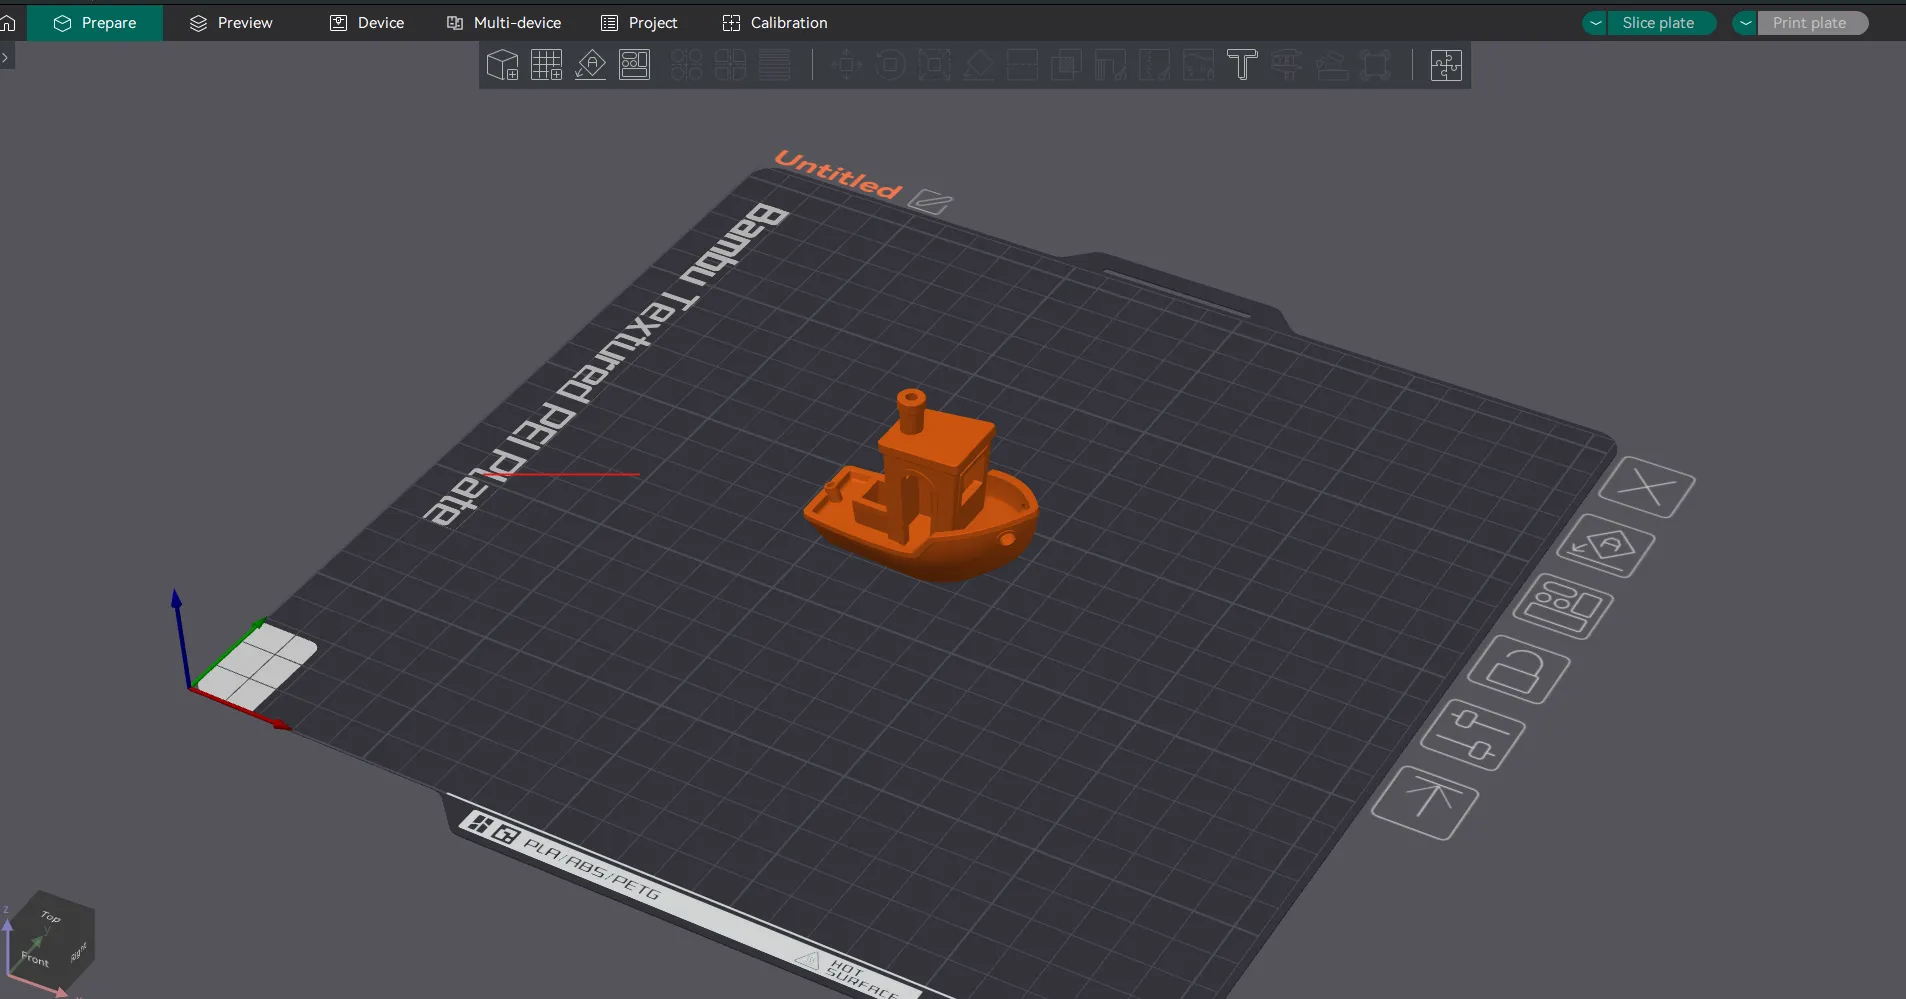This screenshot has width=1906, height=999.
Task: Click the plate-side Arrange objects icon
Action: point(1563,606)
